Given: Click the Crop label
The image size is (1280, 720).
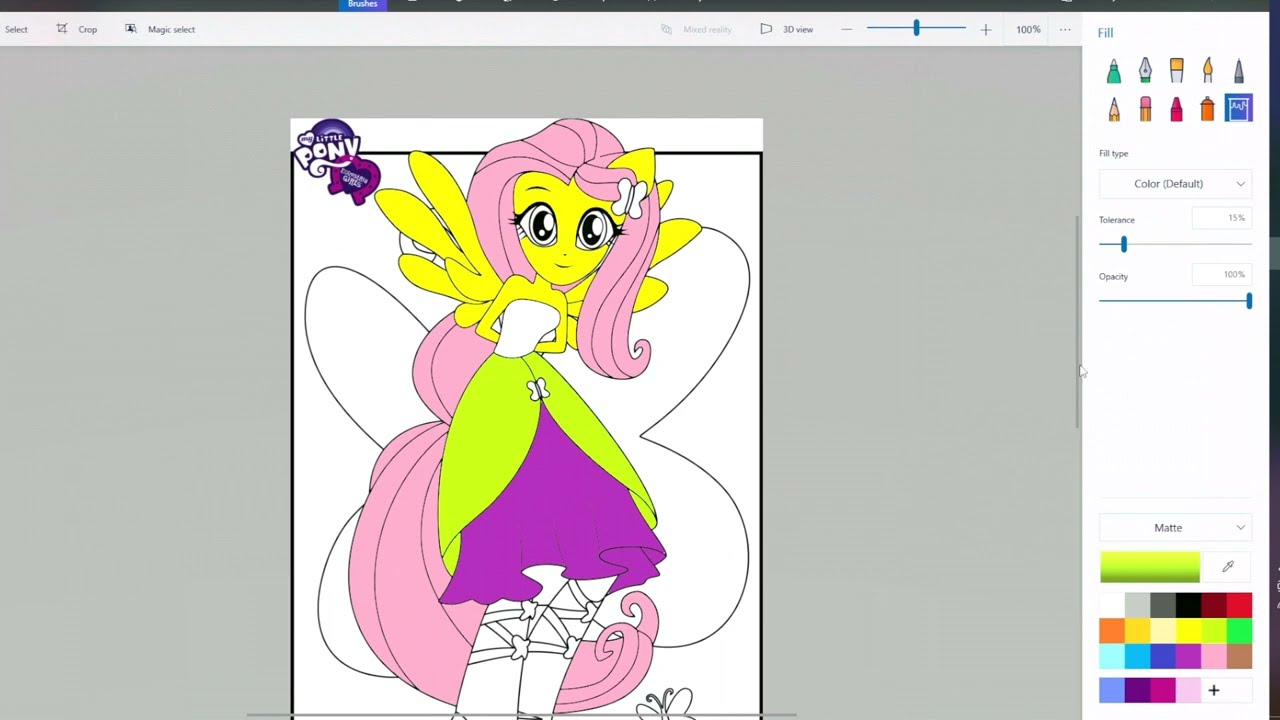Looking at the screenshot, I should coord(88,30).
